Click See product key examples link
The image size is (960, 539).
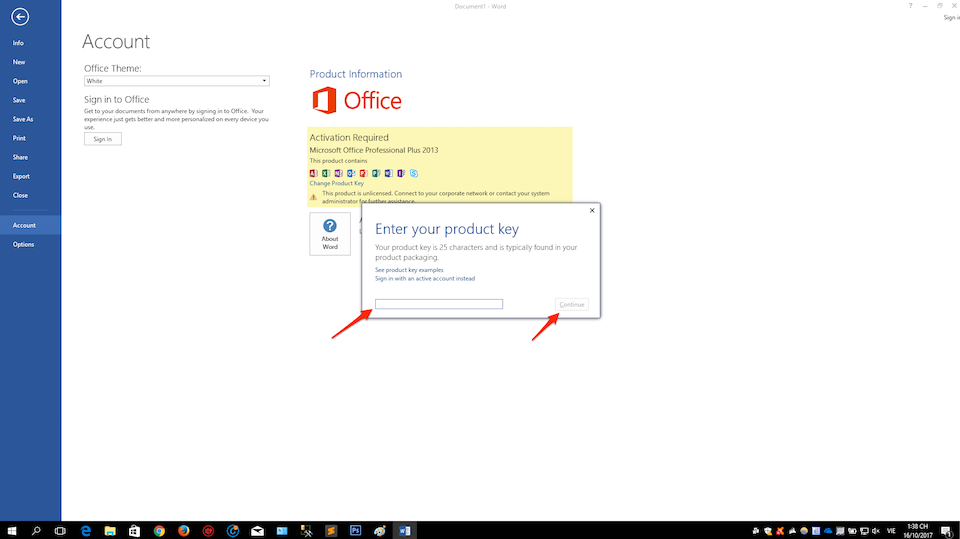coord(409,270)
